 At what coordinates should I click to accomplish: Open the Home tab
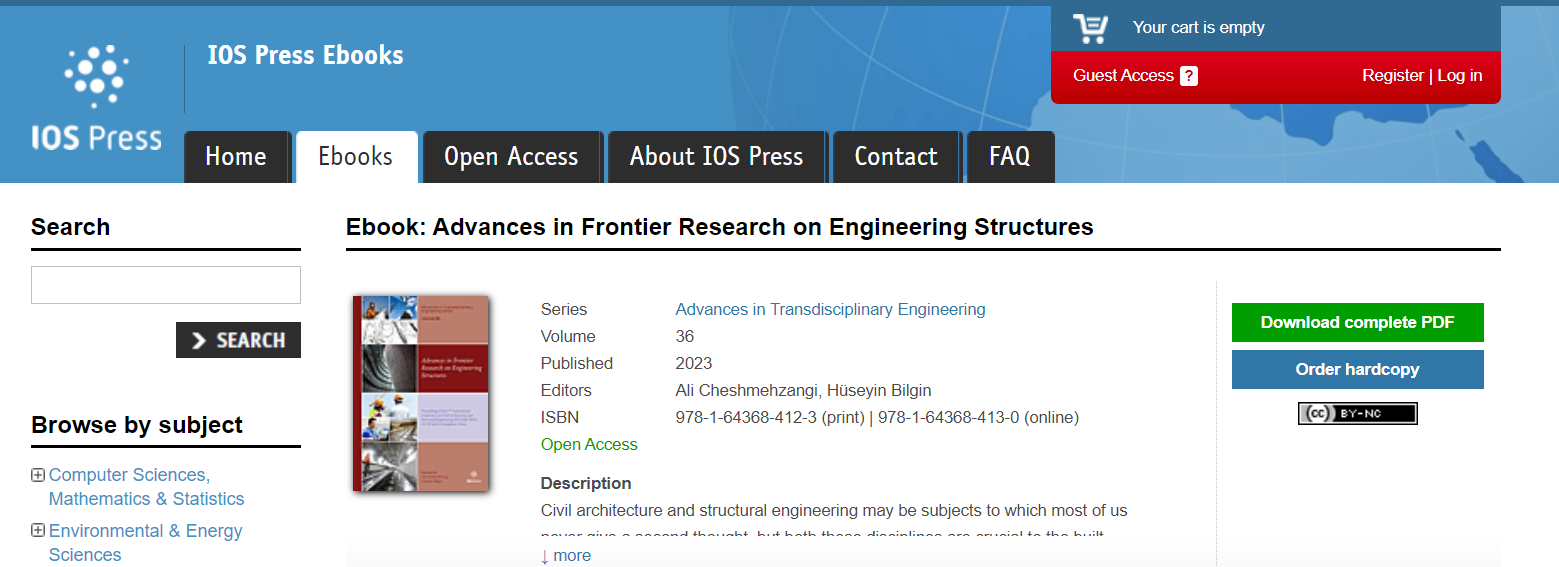click(236, 157)
